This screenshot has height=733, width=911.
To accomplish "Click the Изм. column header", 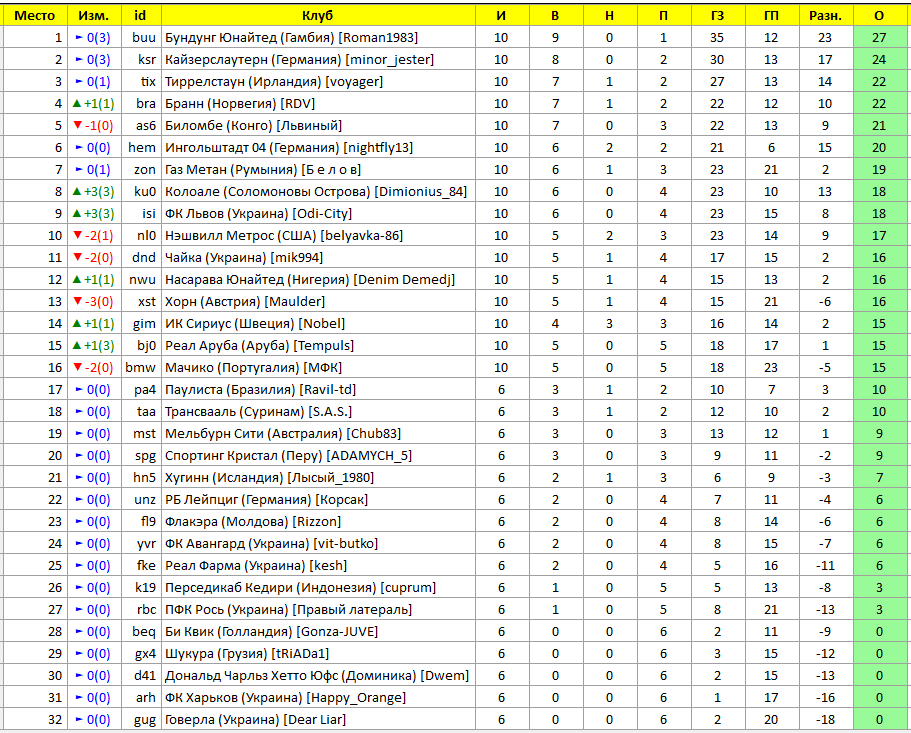I will point(94,16).
